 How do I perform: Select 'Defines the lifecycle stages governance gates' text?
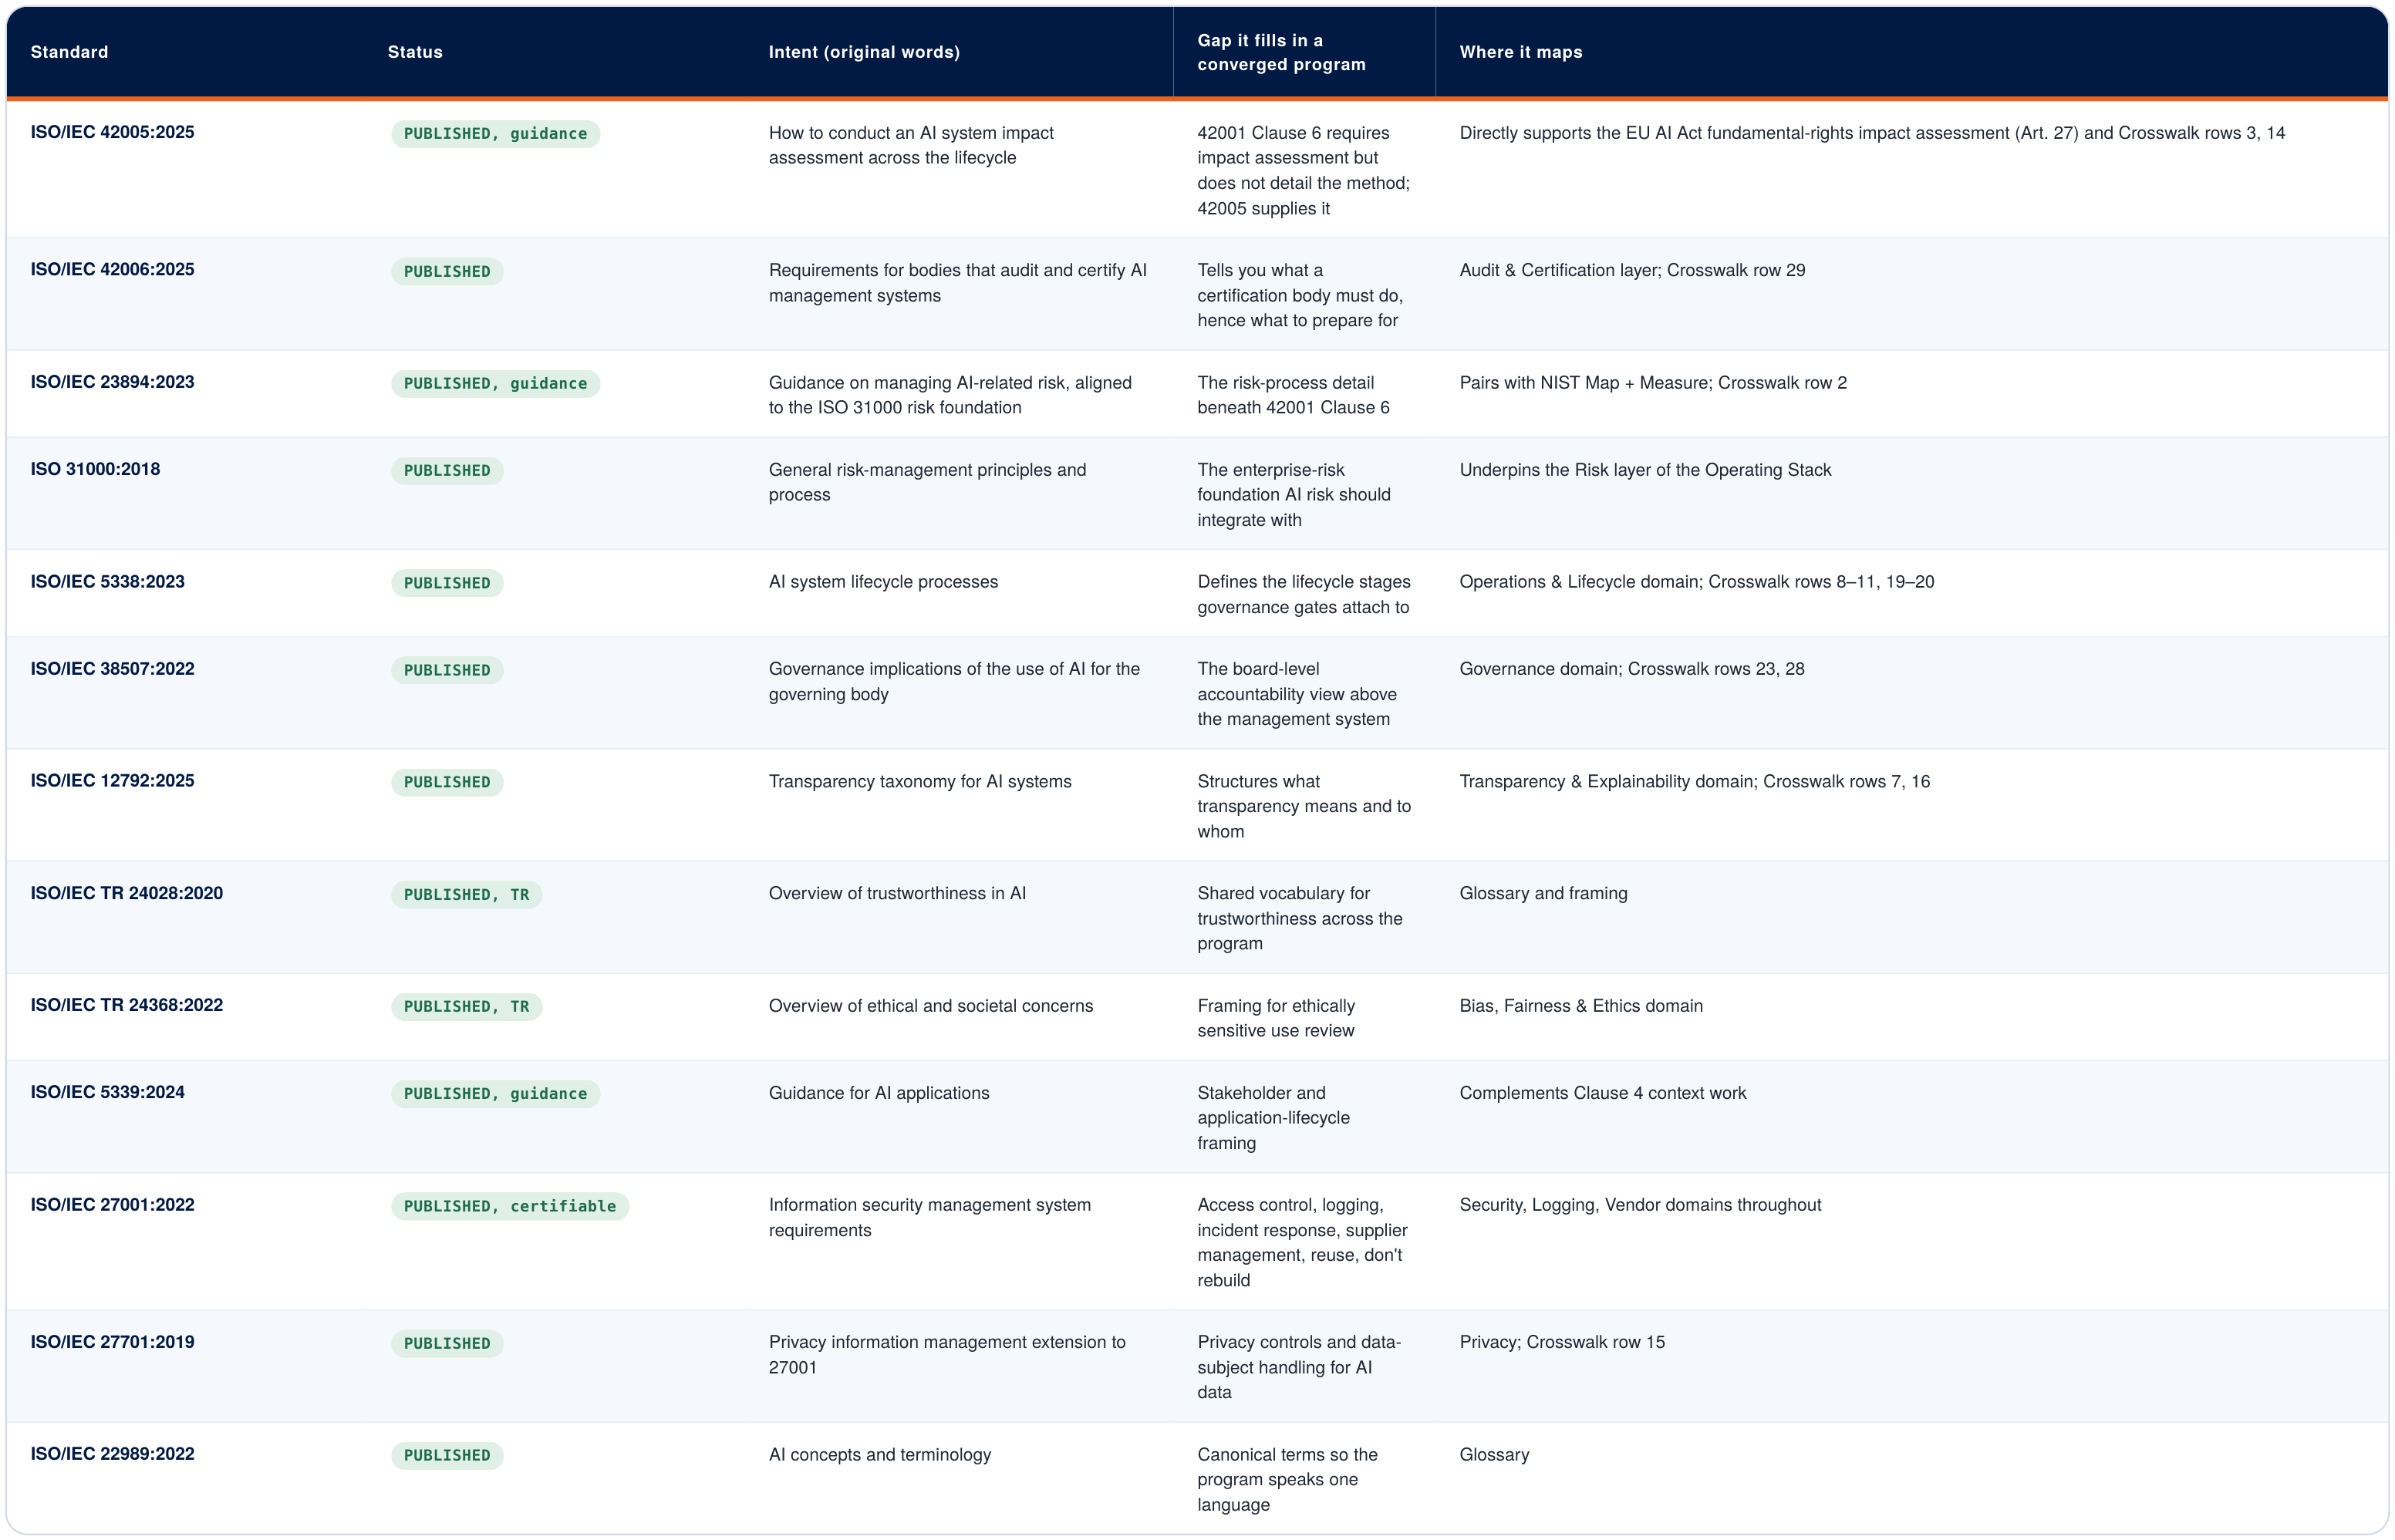coord(1304,594)
